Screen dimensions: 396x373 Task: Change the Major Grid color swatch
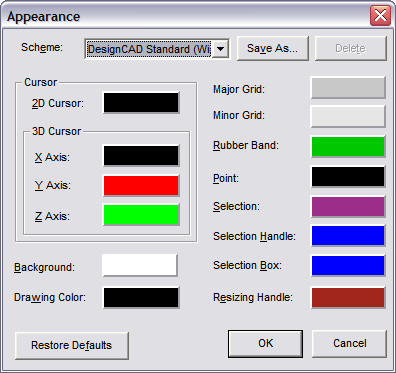(348, 88)
